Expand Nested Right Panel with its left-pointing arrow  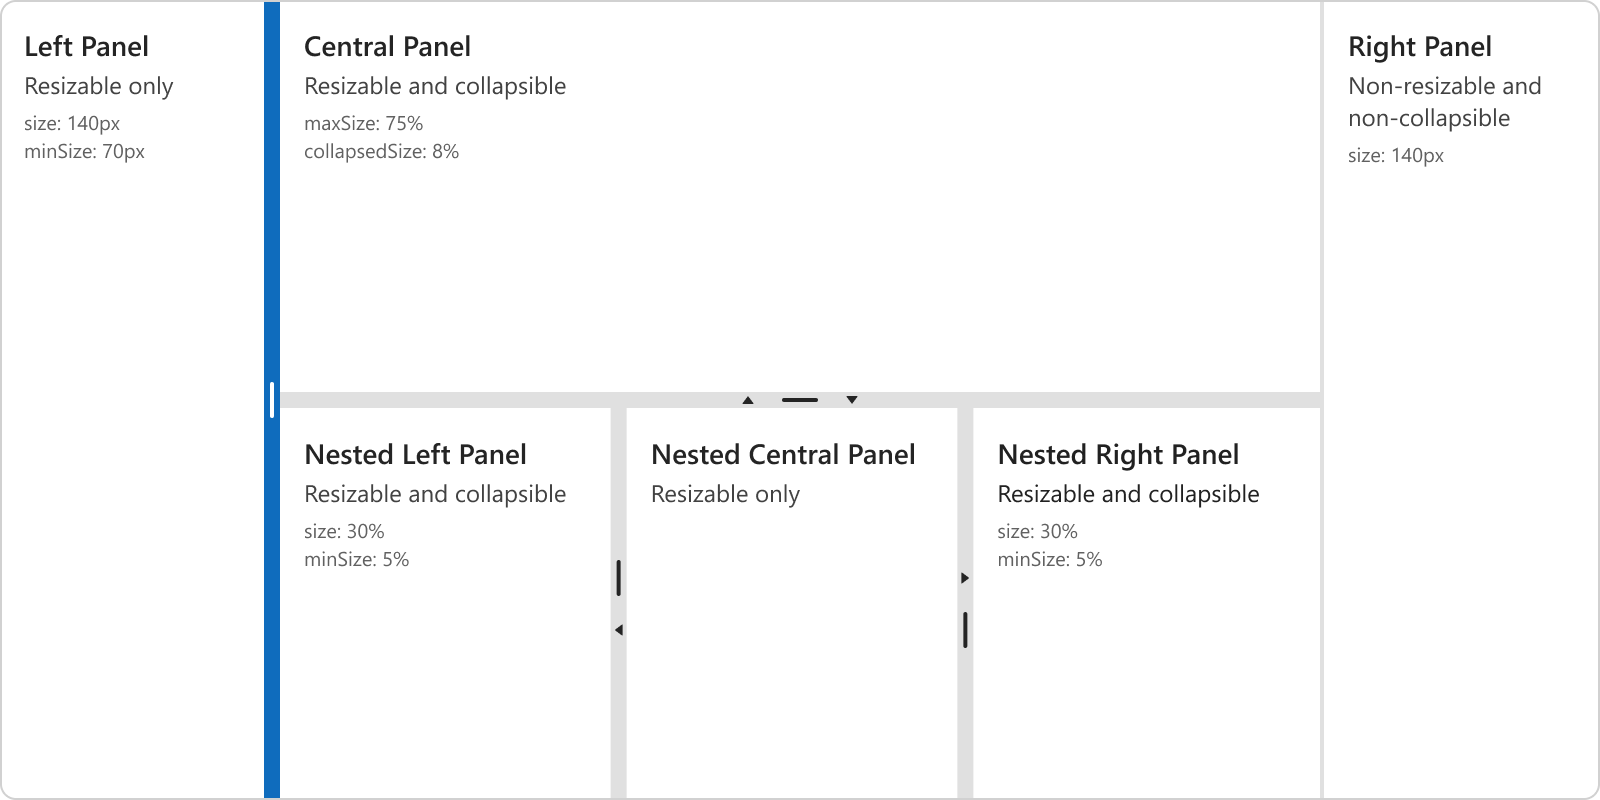pyautogui.click(x=618, y=629)
